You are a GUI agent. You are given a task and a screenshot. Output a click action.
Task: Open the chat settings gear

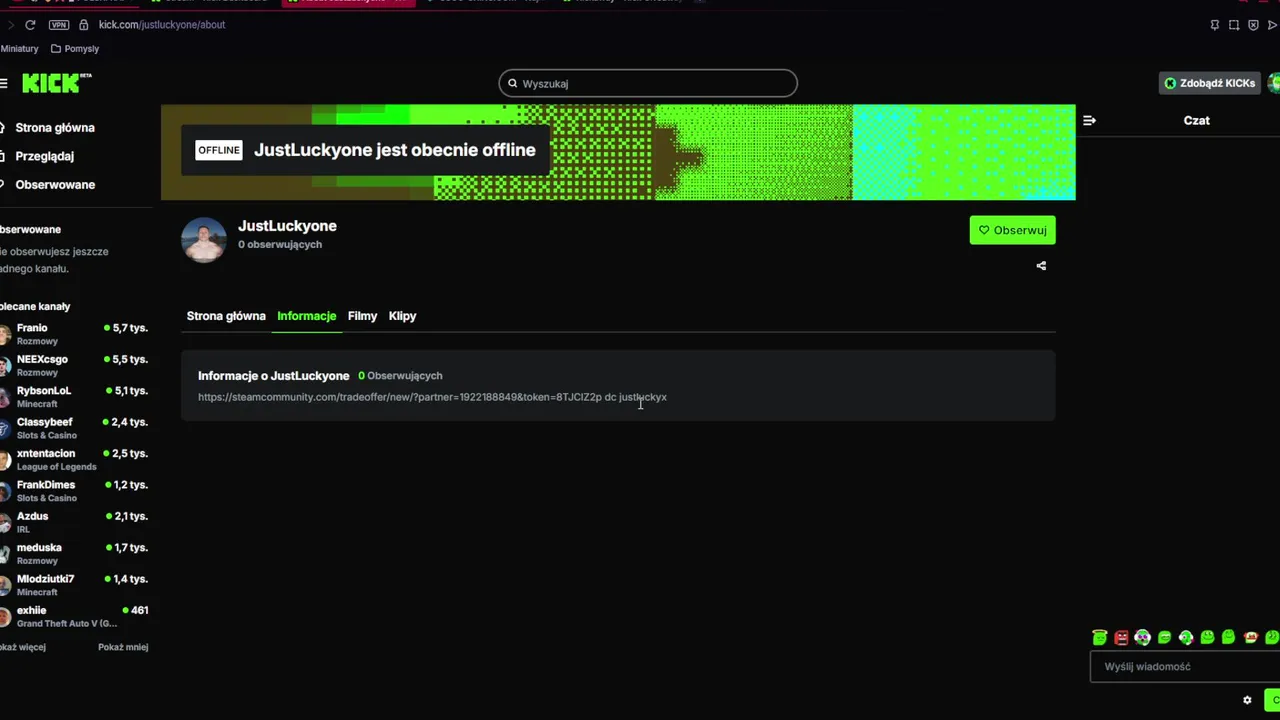point(1247,700)
